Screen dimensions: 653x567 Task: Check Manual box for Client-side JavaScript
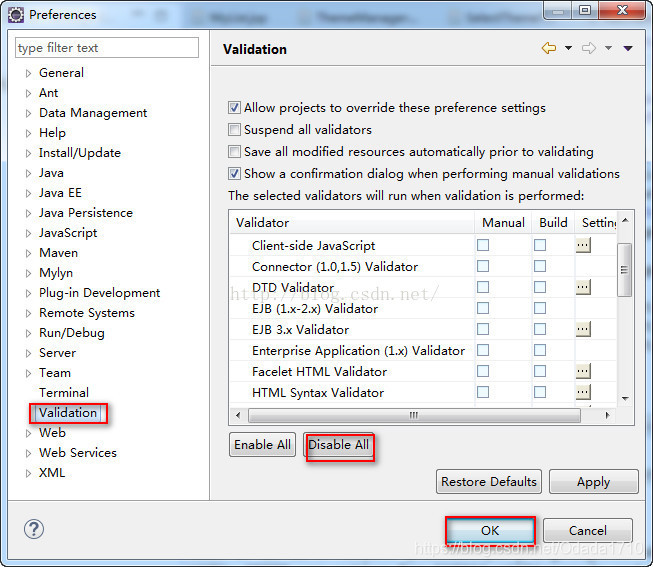point(483,245)
